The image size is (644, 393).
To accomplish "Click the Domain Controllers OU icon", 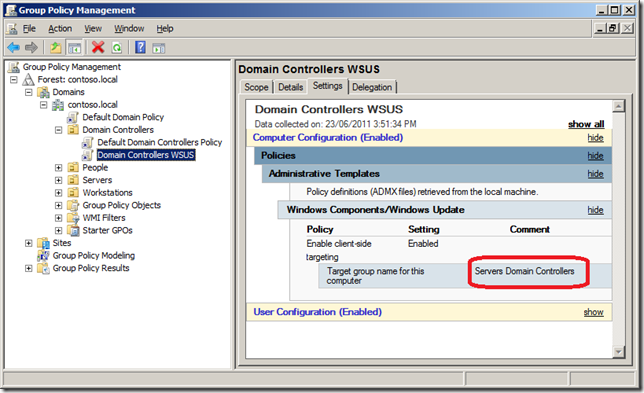I will point(73,130).
